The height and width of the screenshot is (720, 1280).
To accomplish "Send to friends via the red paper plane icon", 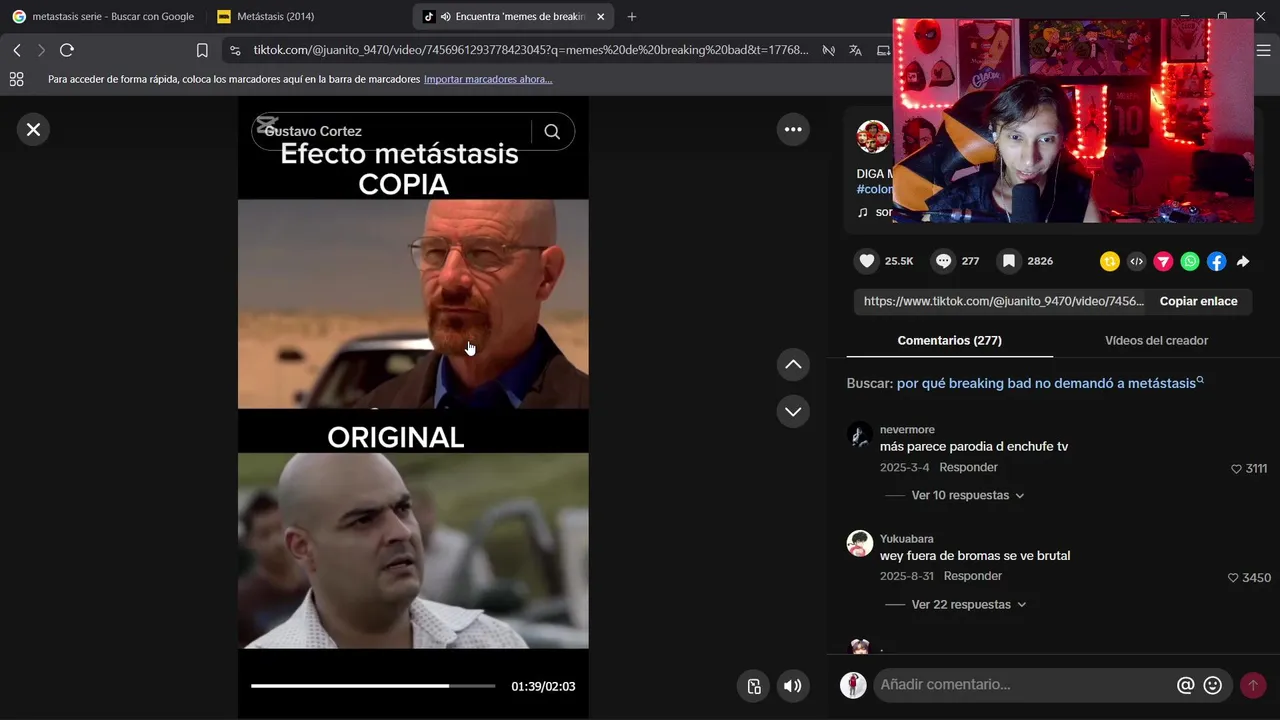I will [1163, 261].
